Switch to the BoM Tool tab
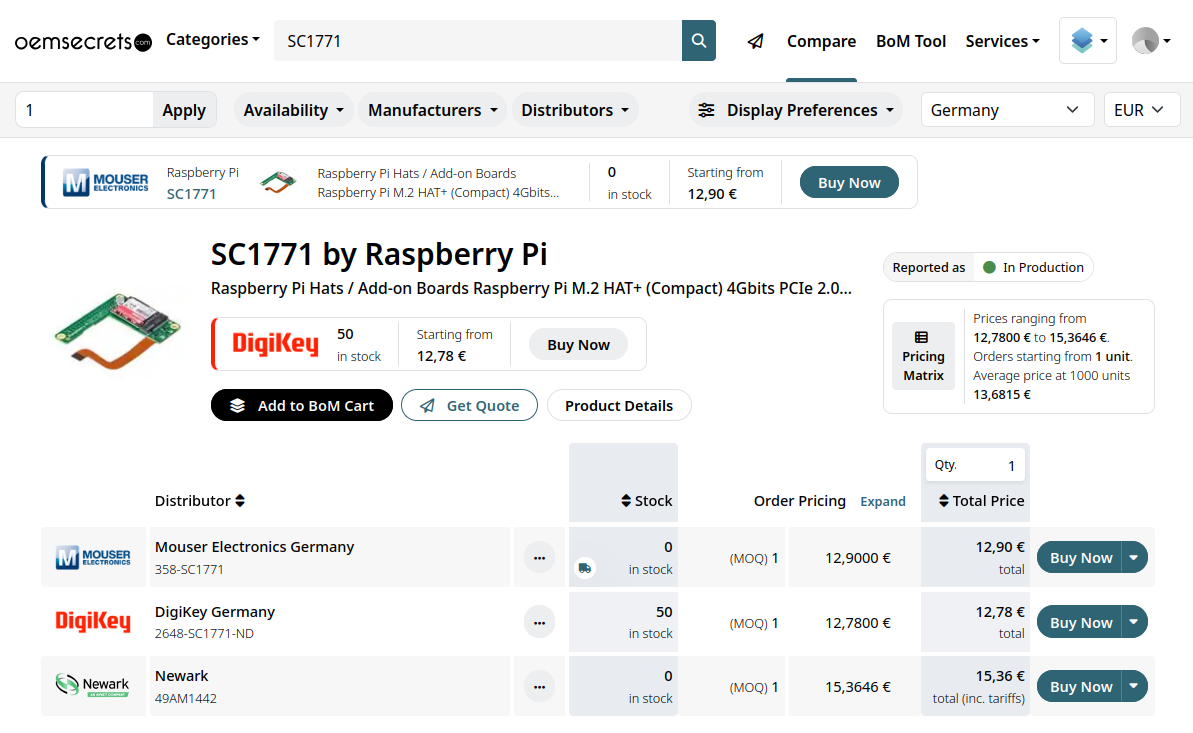Viewport: 1193px width, 733px height. [x=910, y=41]
